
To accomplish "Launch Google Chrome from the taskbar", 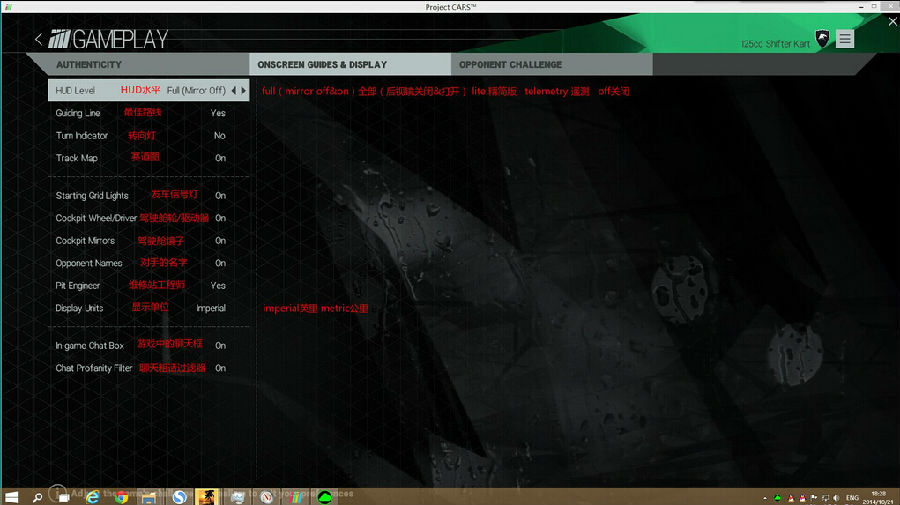I will (x=121, y=497).
